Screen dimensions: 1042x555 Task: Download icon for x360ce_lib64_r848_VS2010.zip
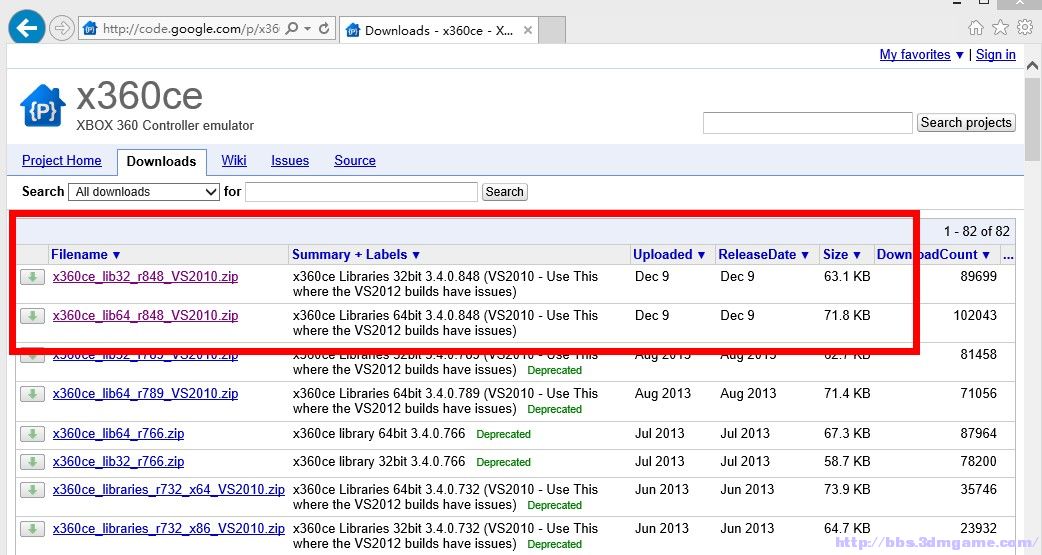tap(32, 316)
